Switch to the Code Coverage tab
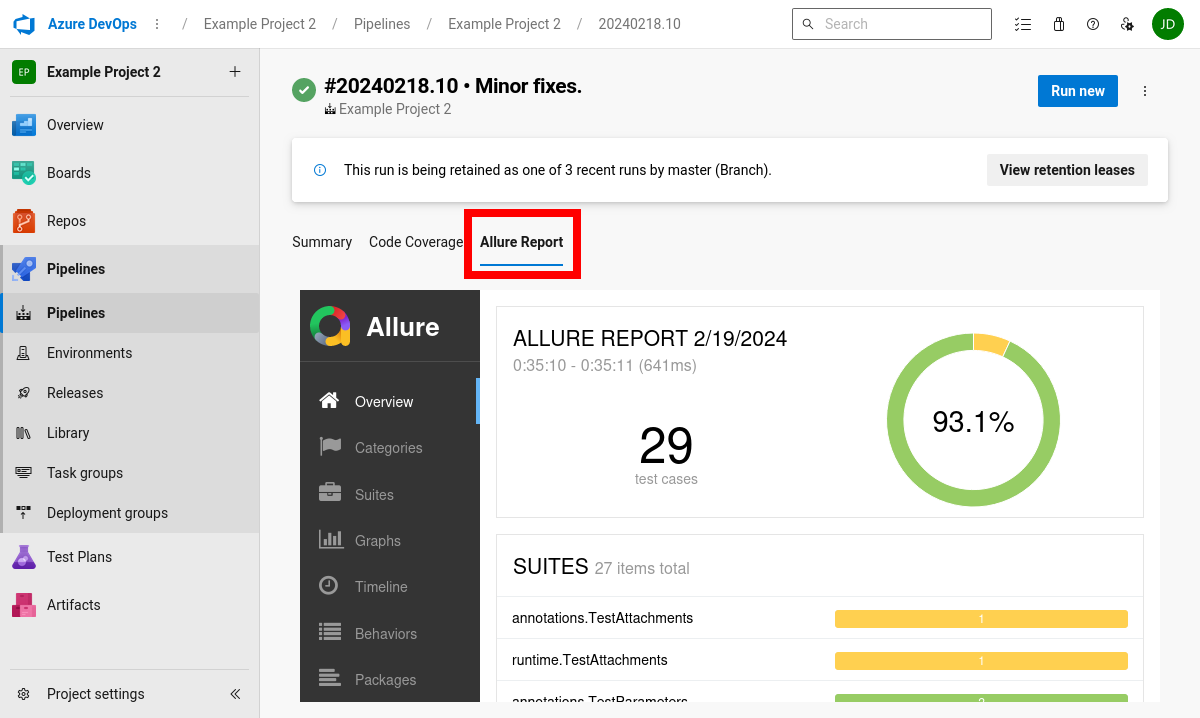 click(x=415, y=241)
